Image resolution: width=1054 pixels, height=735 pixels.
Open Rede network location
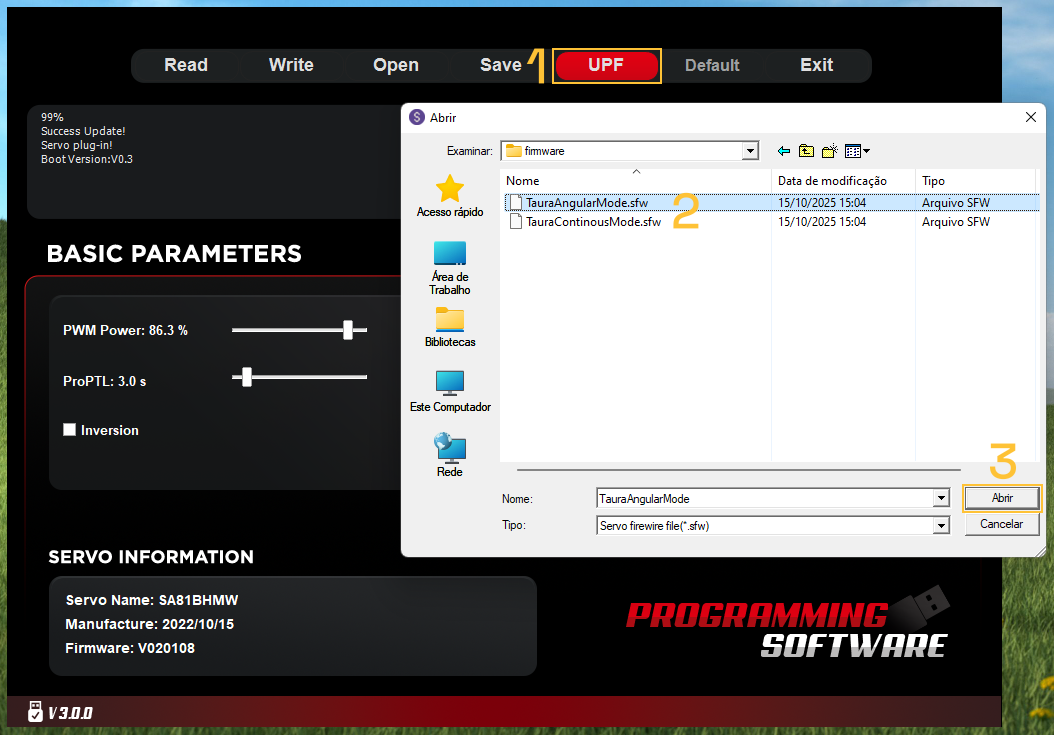(450, 455)
